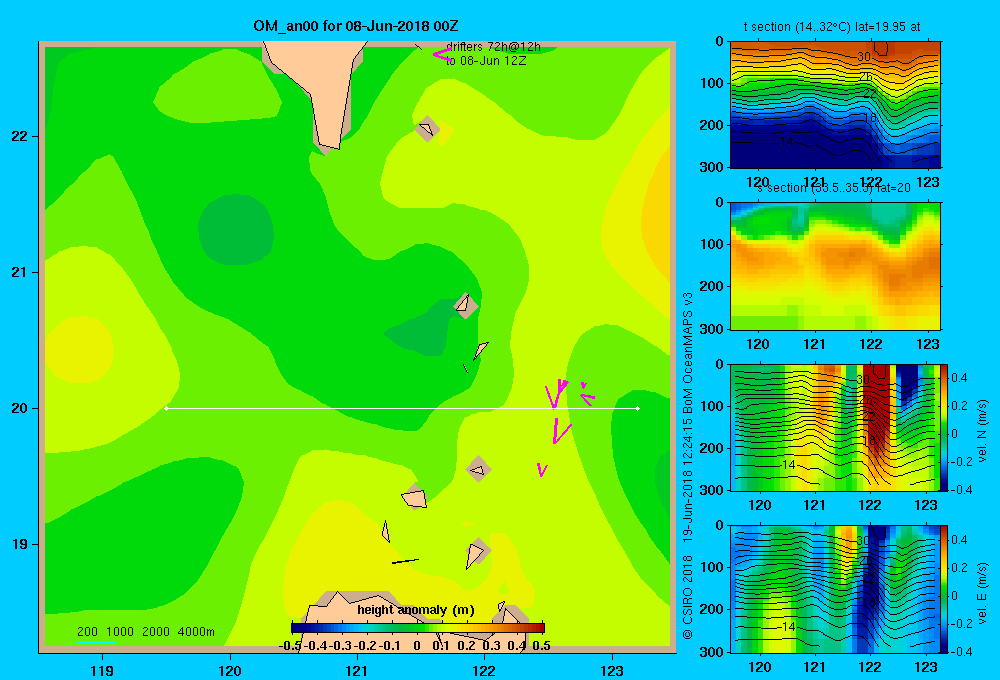
Task: Open the eastward velocity section plot
Action: pyautogui.click(x=834, y=589)
